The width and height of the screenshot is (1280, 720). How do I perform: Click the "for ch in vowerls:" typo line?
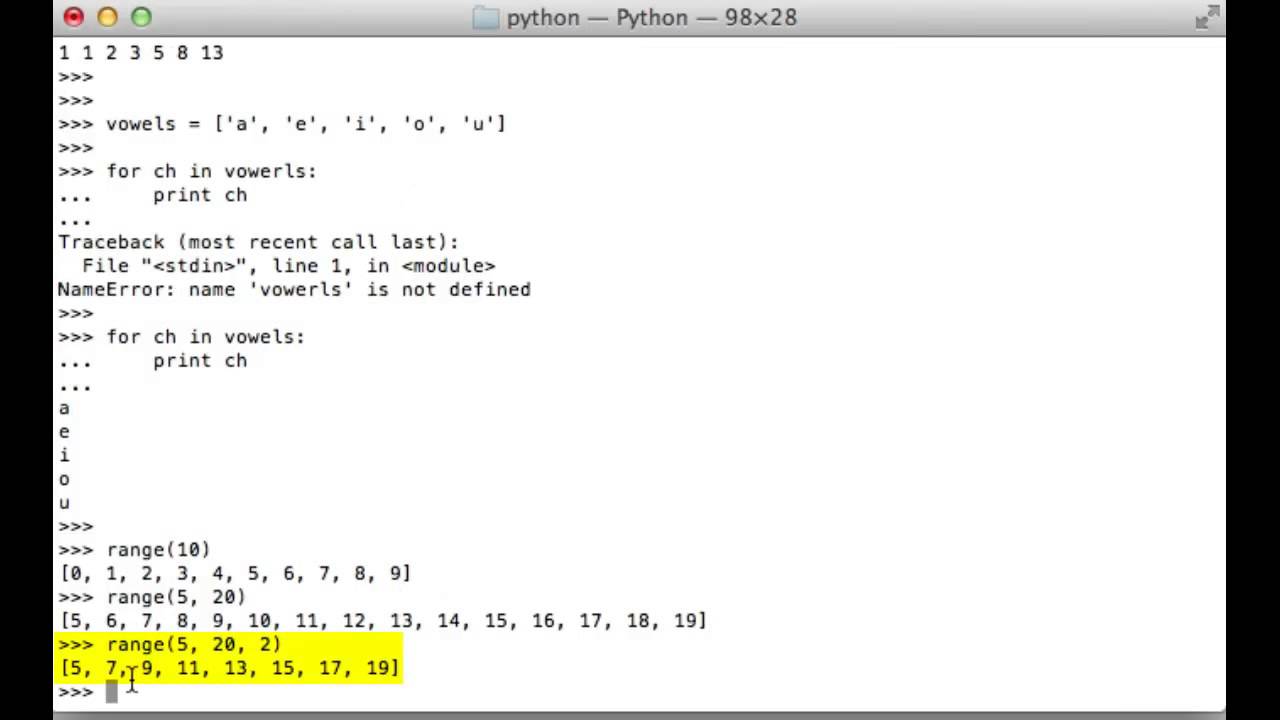(211, 171)
